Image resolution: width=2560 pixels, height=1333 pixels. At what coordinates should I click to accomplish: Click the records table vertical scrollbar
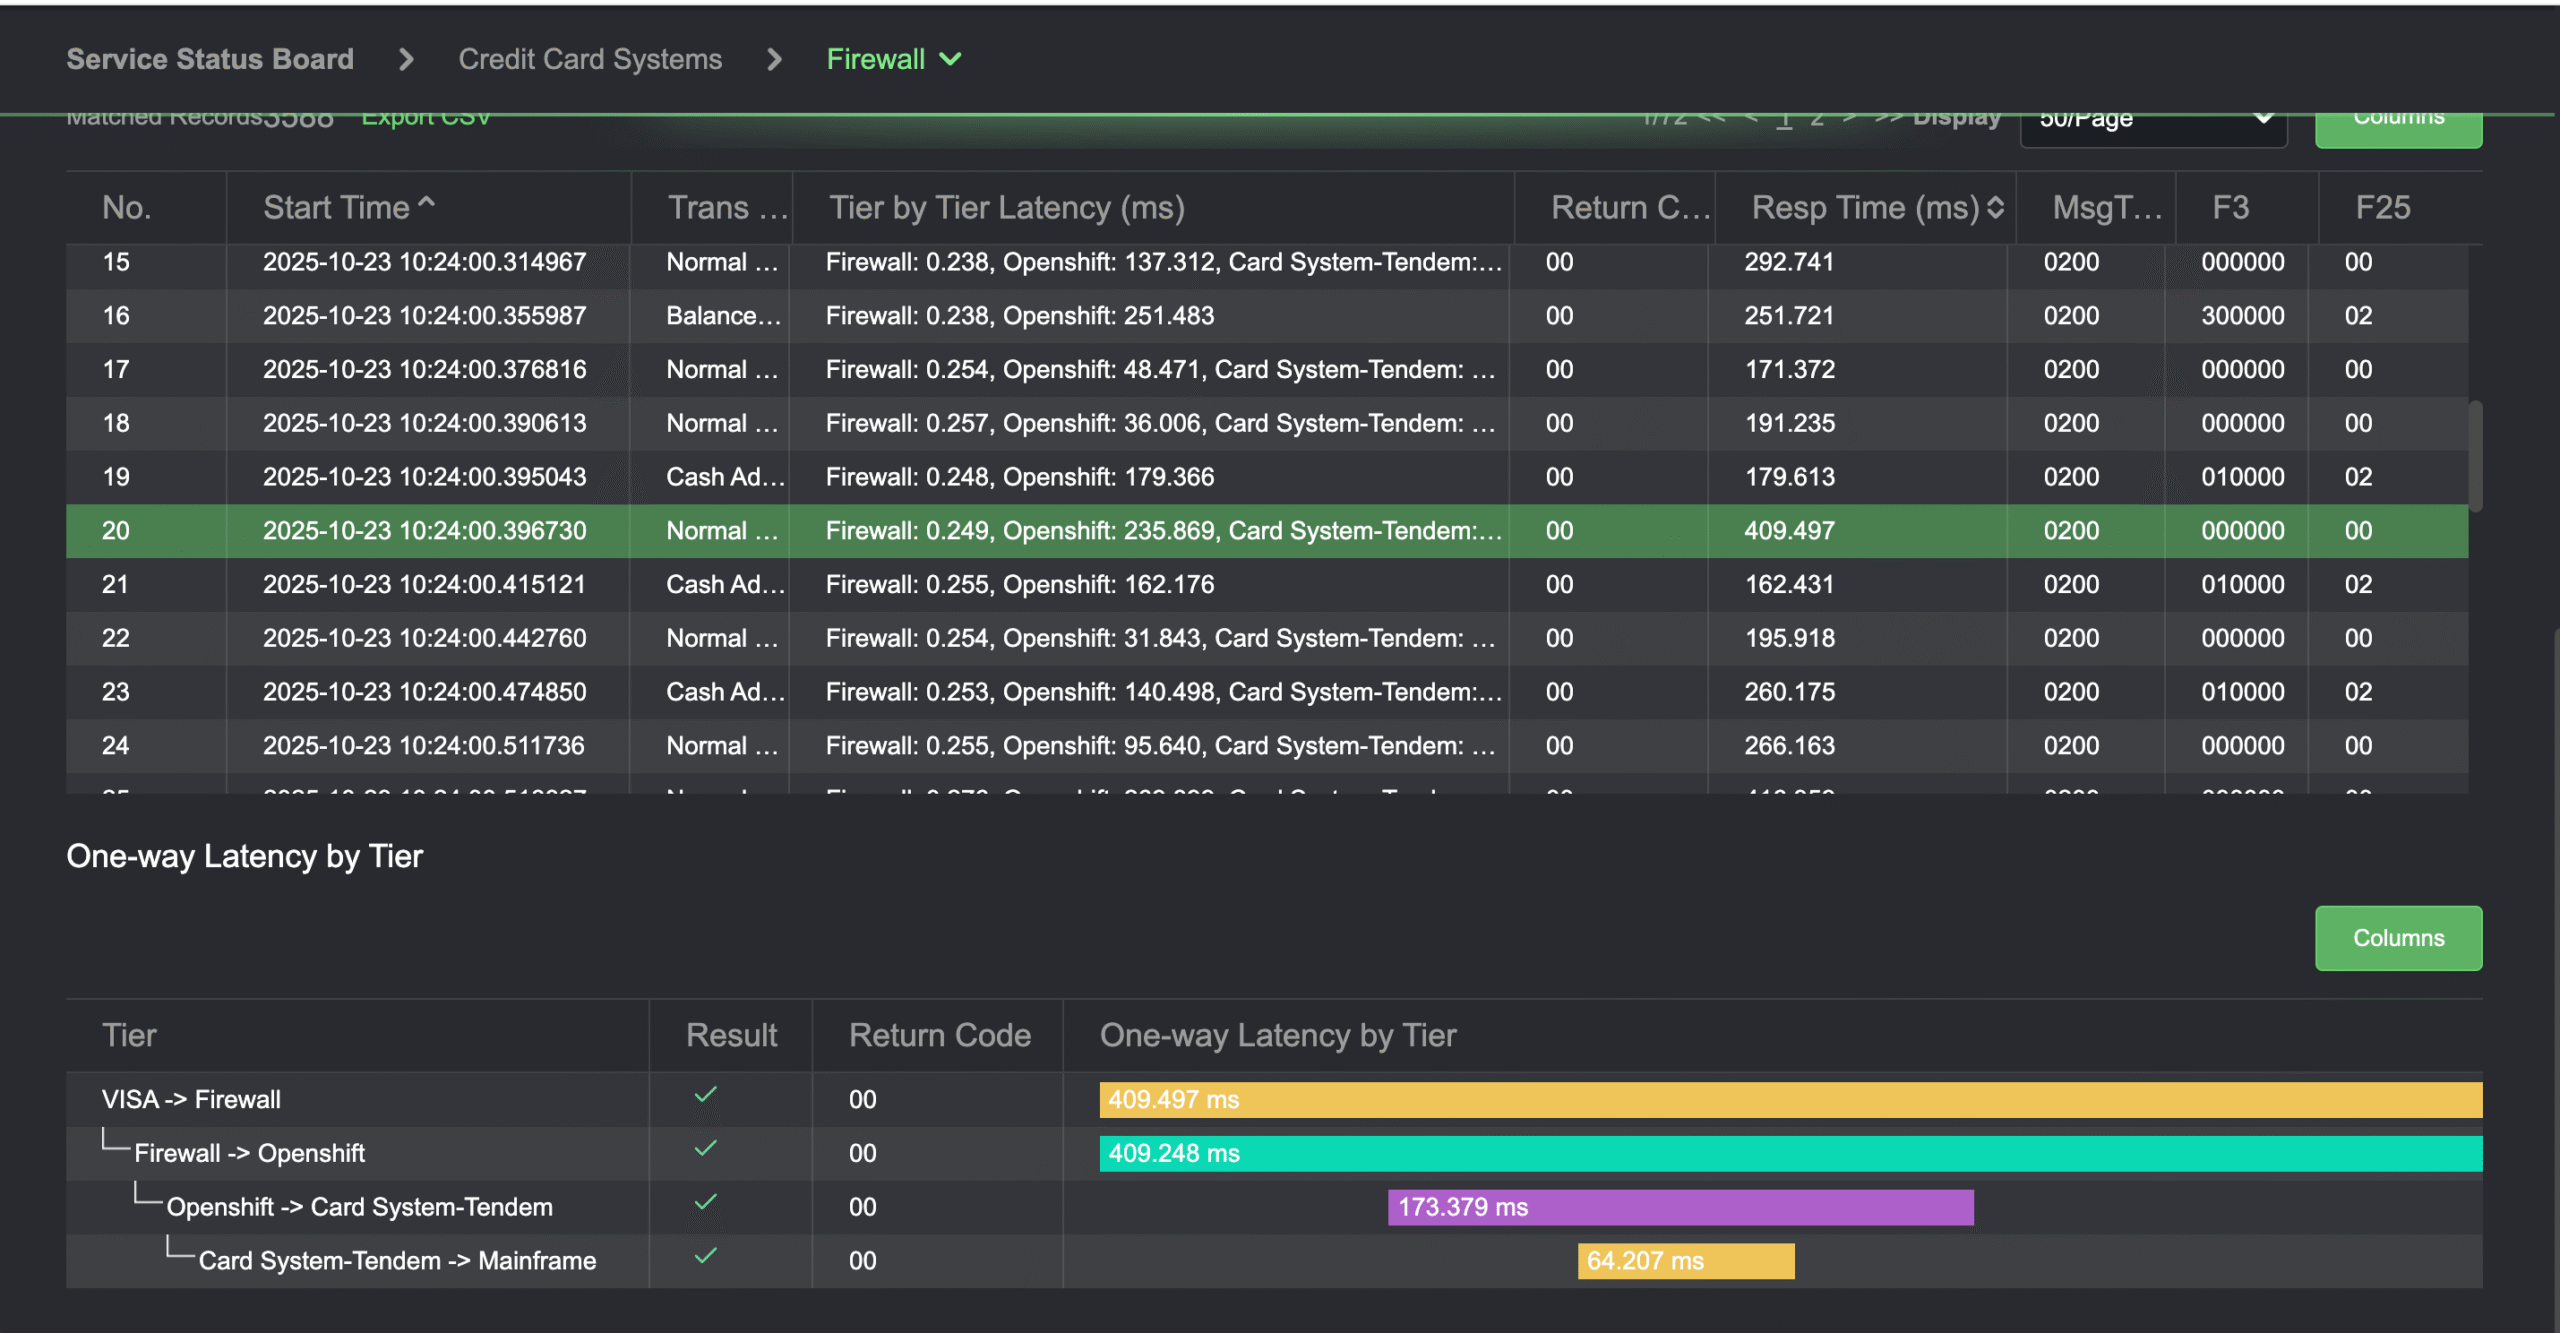(x=2475, y=456)
